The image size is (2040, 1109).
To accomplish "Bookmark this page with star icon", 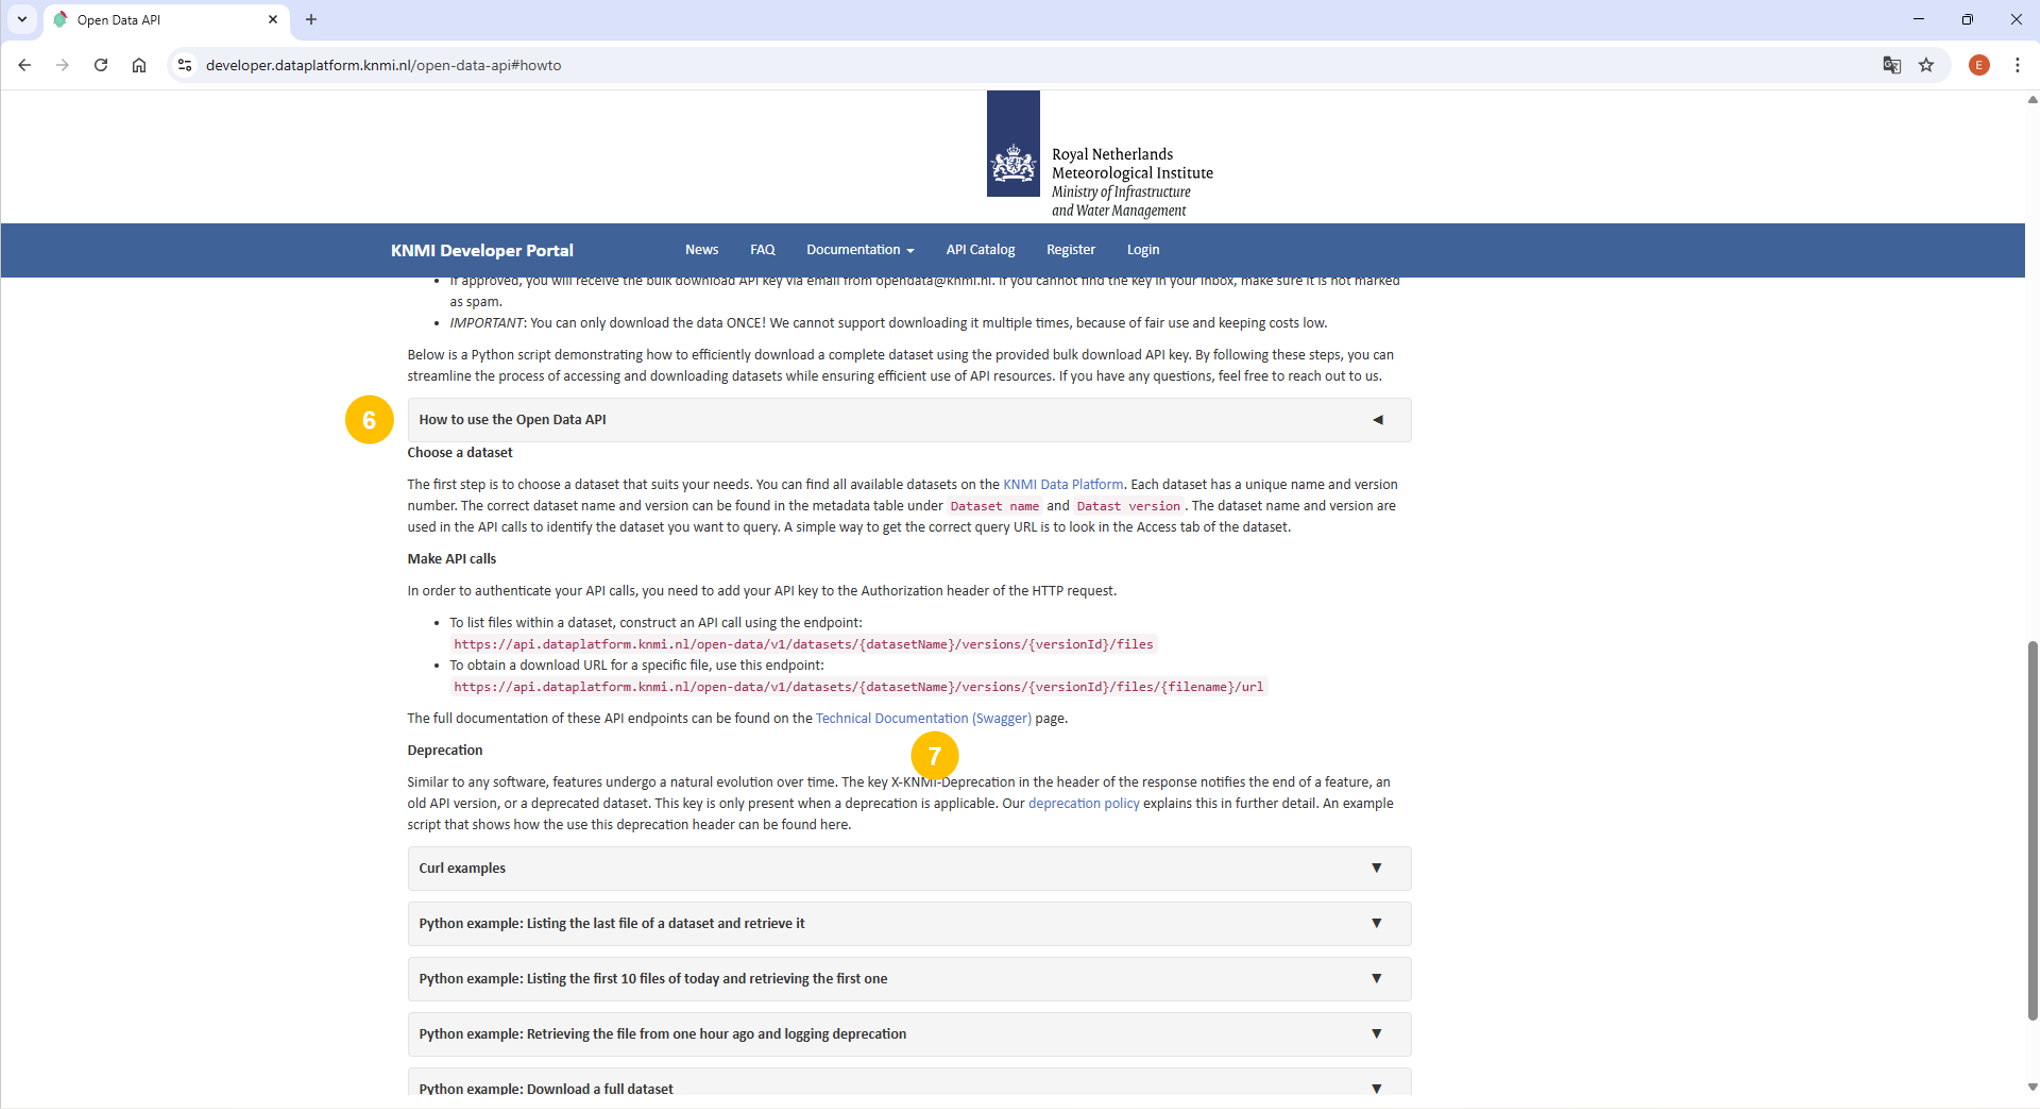I will (1926, 65).
